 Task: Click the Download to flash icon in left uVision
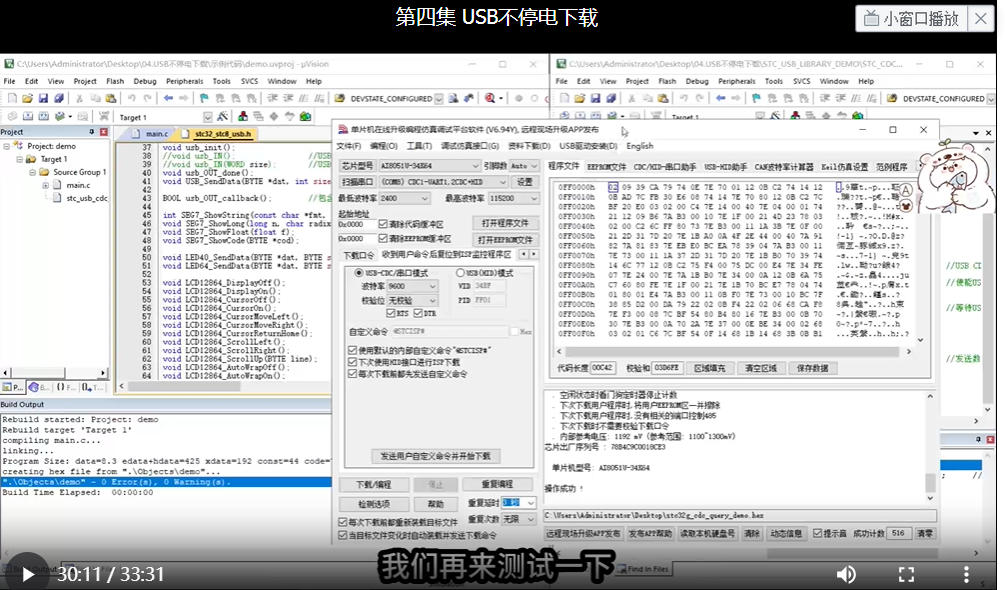(x=104, y=116)
